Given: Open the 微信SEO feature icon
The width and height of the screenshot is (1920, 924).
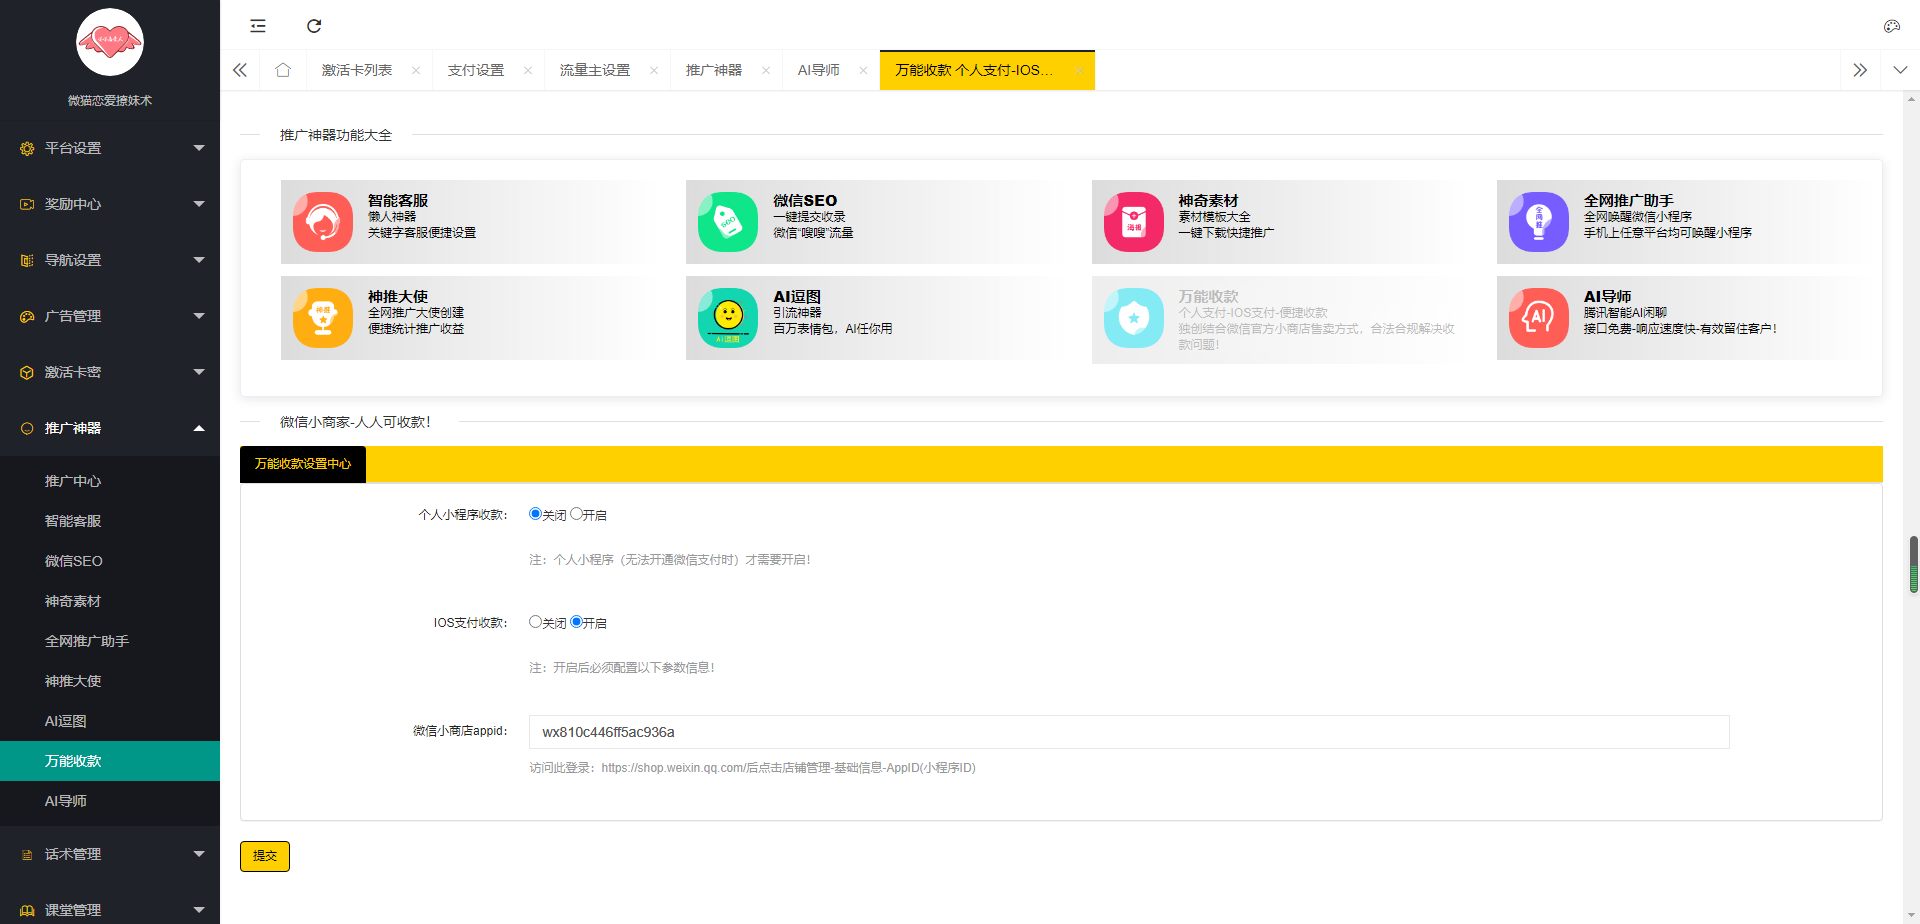Looking at the screenshot, I should [x=728, y=222].
